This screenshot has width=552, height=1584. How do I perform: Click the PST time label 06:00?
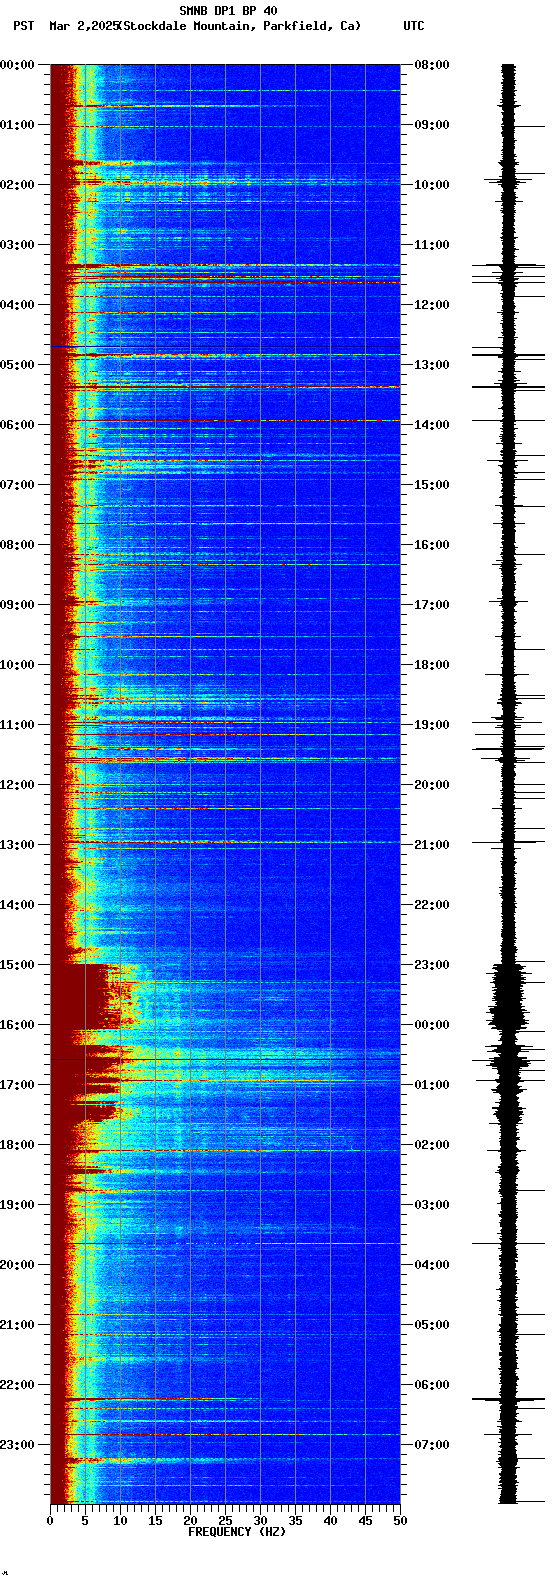(17, 425)
